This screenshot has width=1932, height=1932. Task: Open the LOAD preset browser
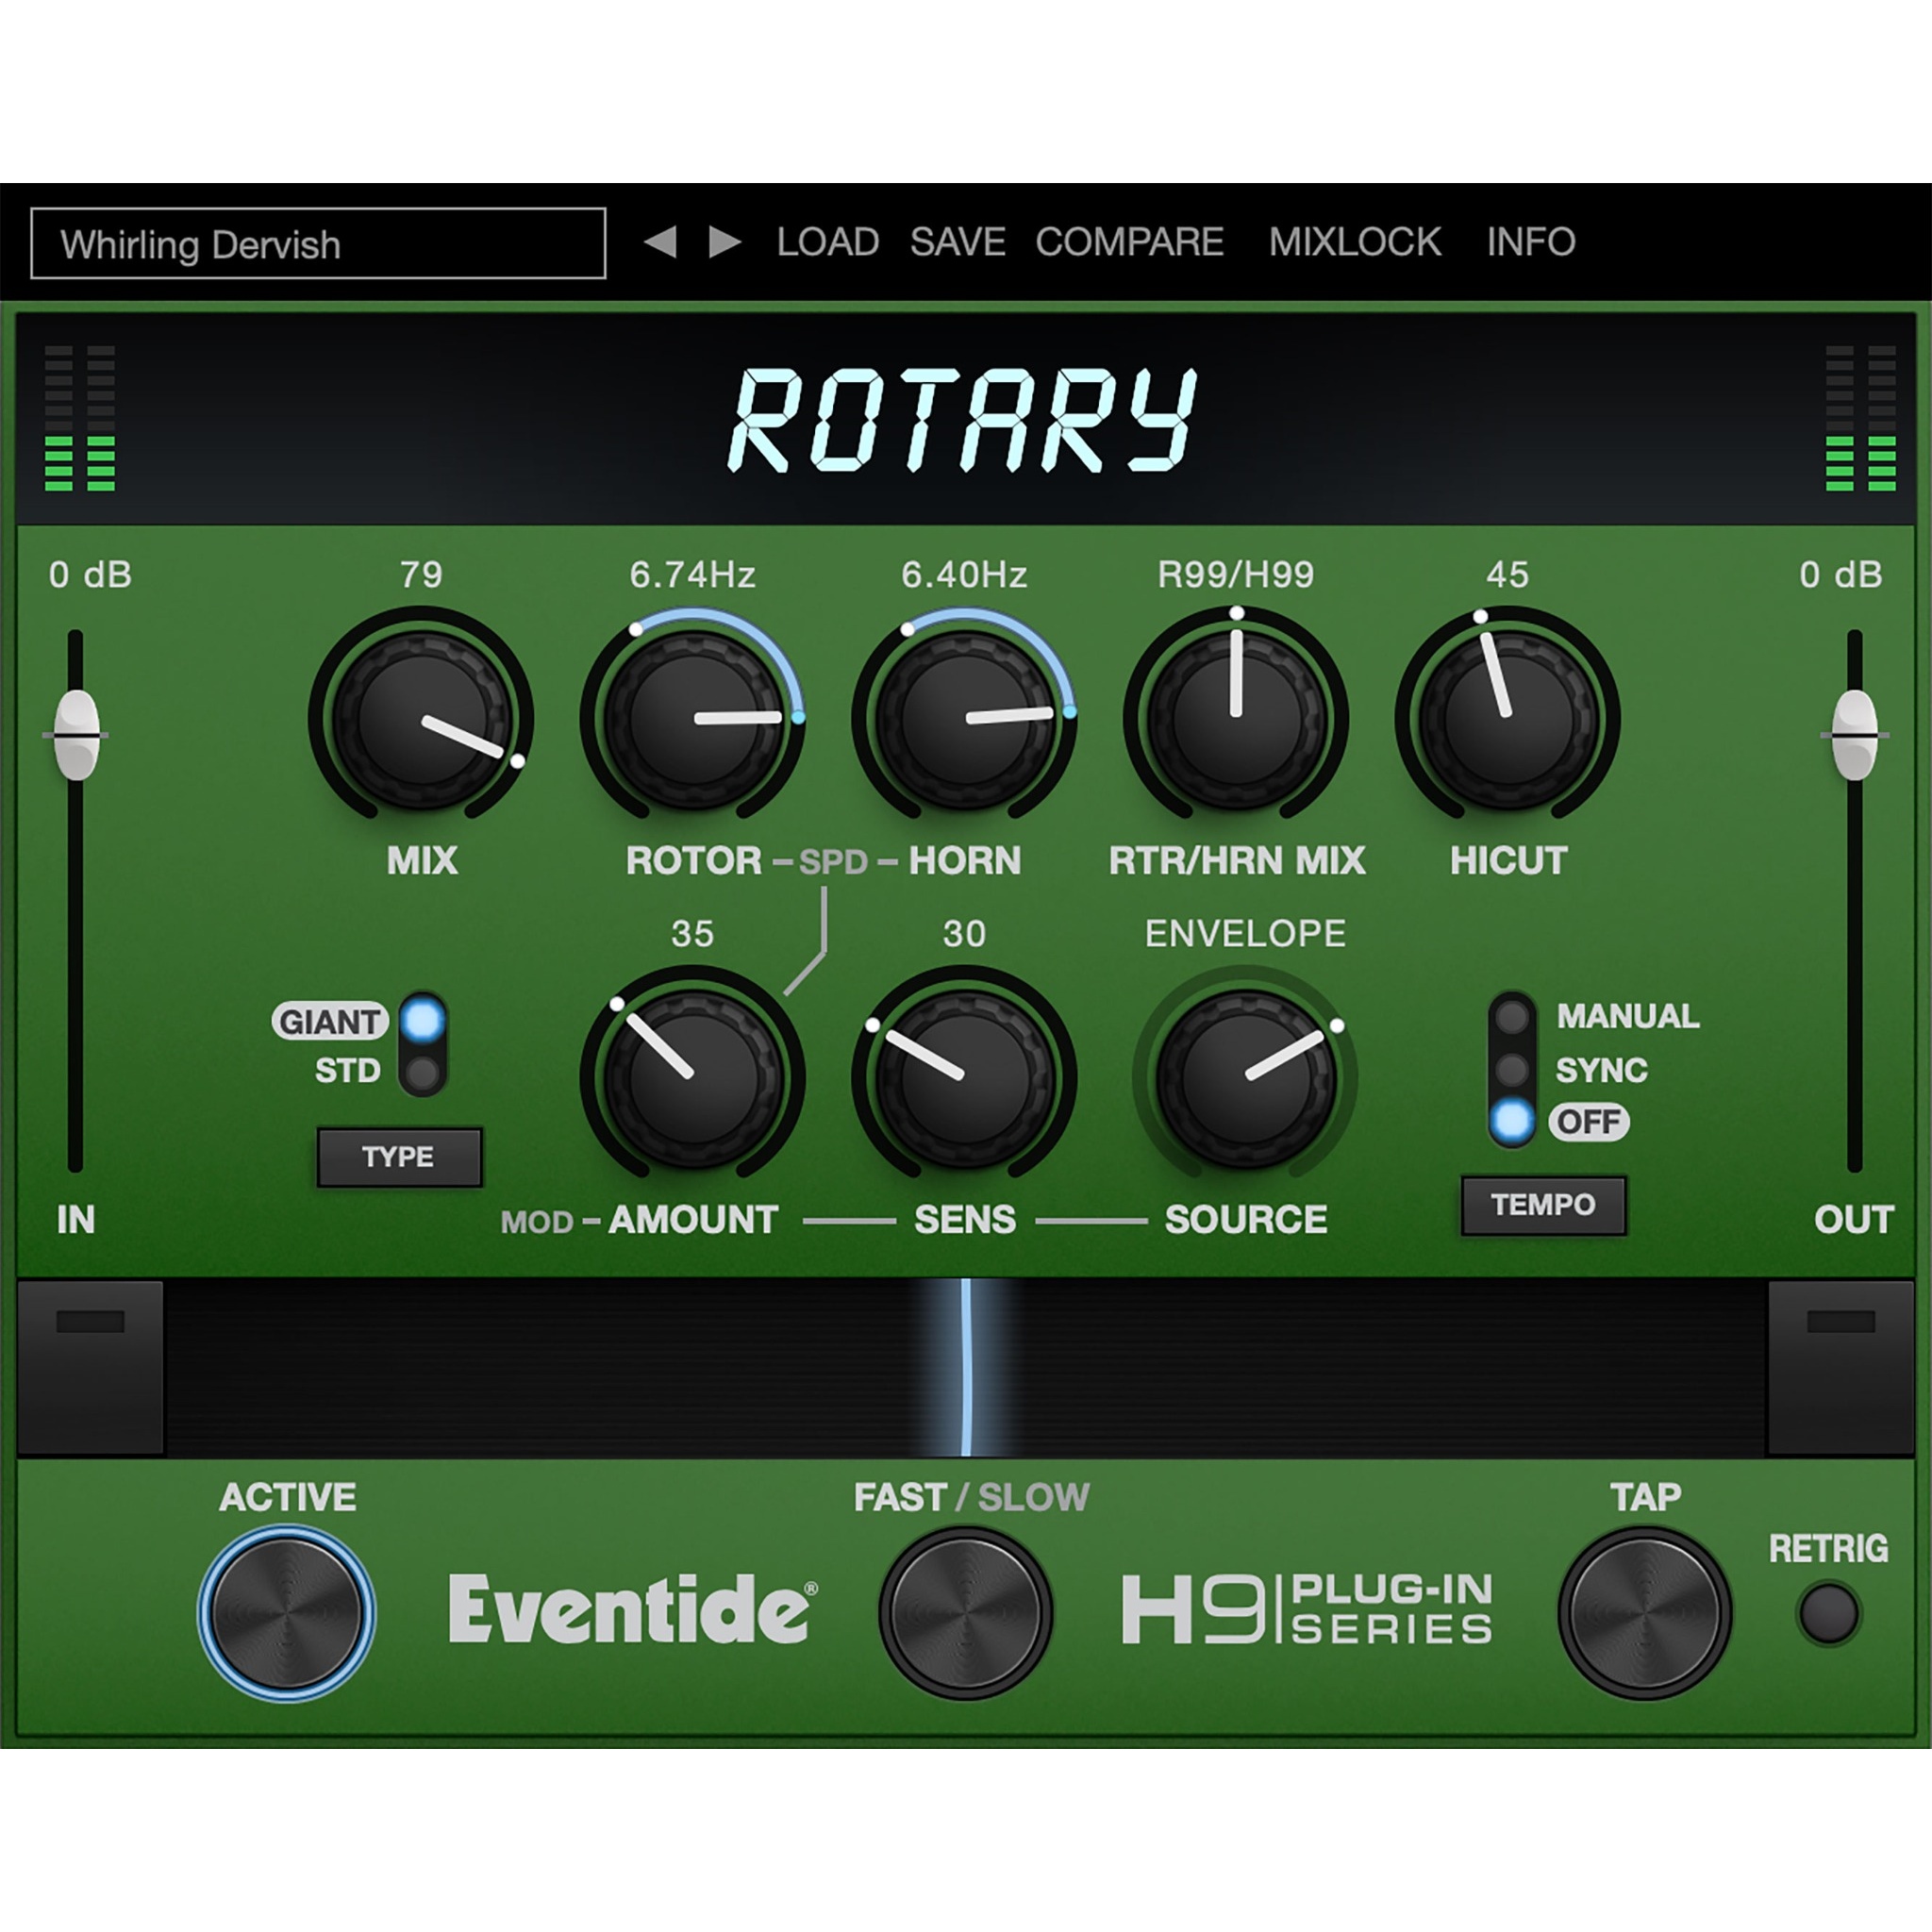[826, 242]
